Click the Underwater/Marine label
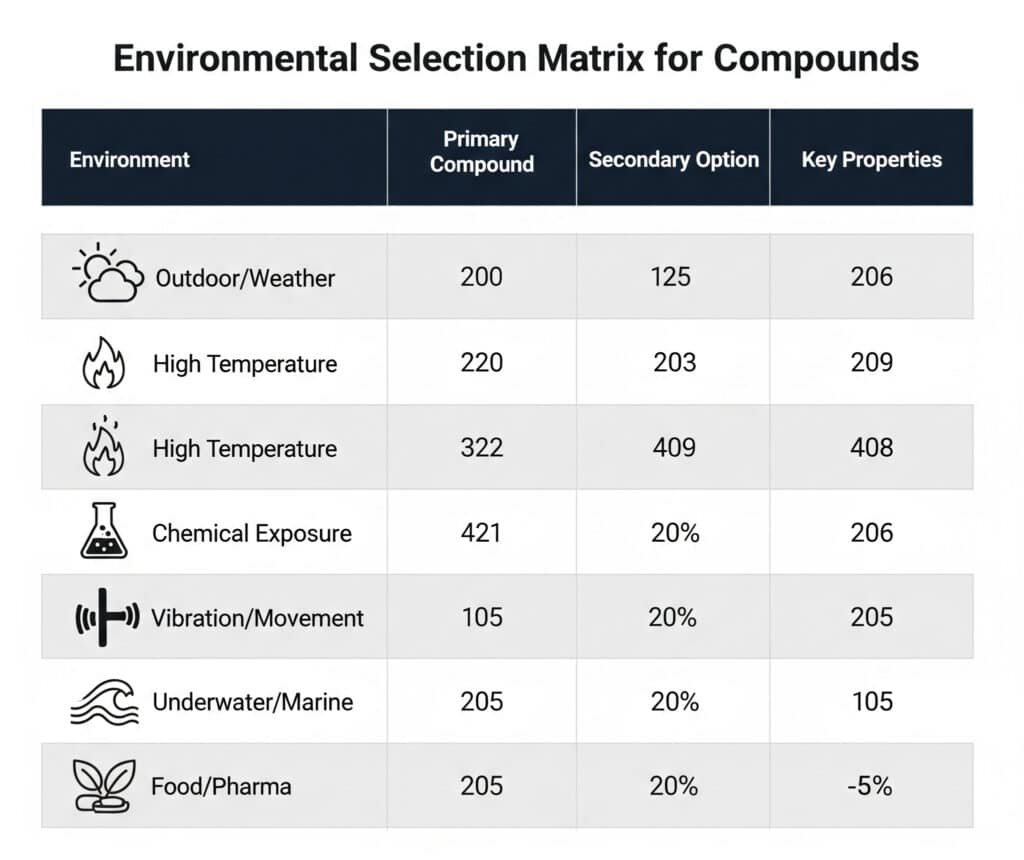This screenshot has width=1024, height=860. coord(252,702)
